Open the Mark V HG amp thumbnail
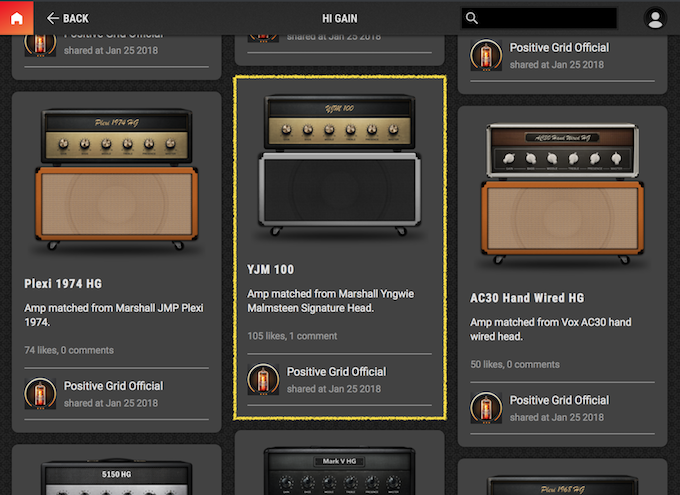This screenshot has width=680, height=495. coord(340,471)
